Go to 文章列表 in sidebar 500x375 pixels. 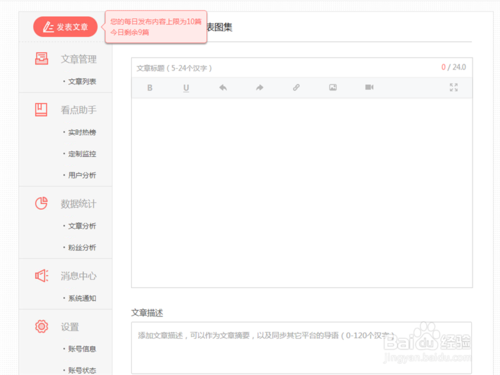(x=82, y=81)
